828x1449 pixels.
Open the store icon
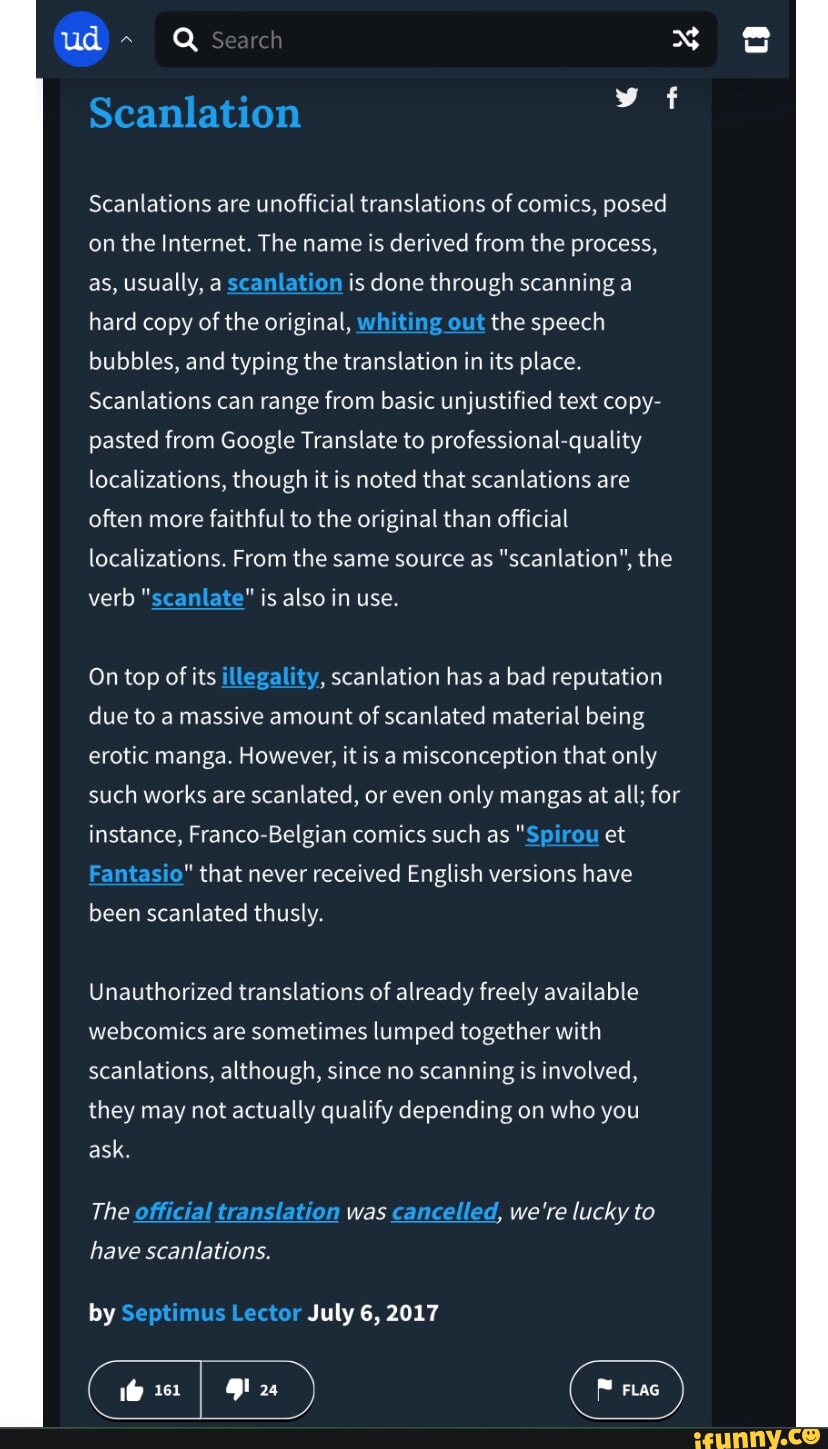pos(757,40)
